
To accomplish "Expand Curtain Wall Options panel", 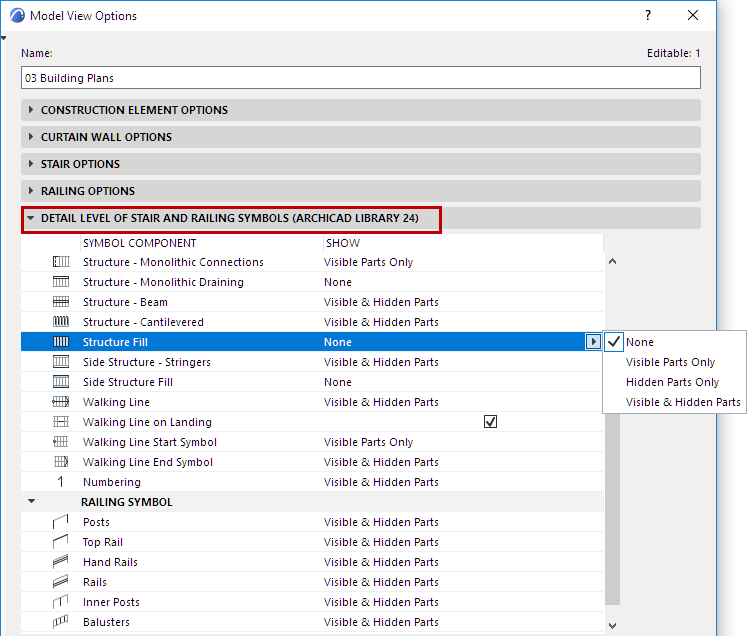I will point(31,137).
